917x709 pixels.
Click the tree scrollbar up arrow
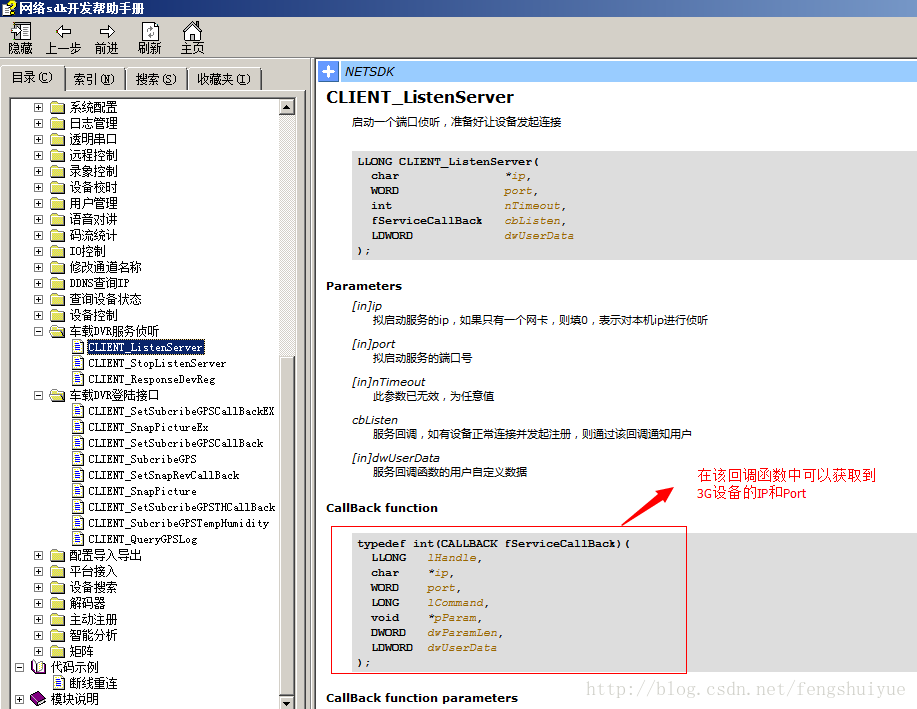pos(287,107)
